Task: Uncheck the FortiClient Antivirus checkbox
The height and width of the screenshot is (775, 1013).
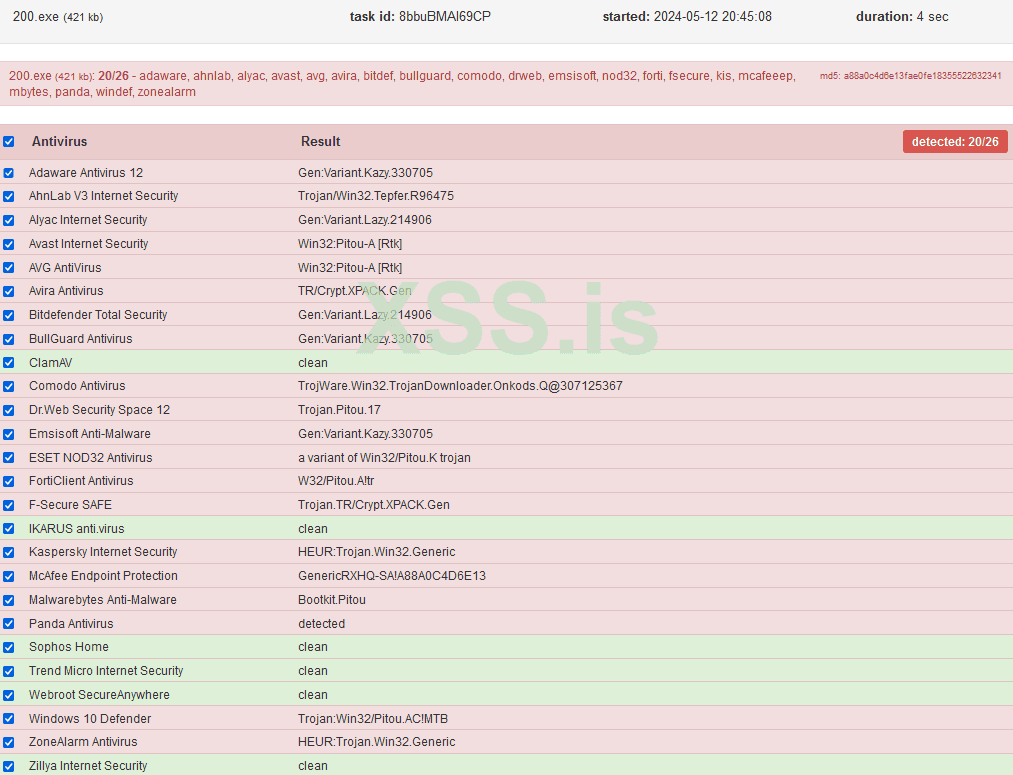Action: 8,481
